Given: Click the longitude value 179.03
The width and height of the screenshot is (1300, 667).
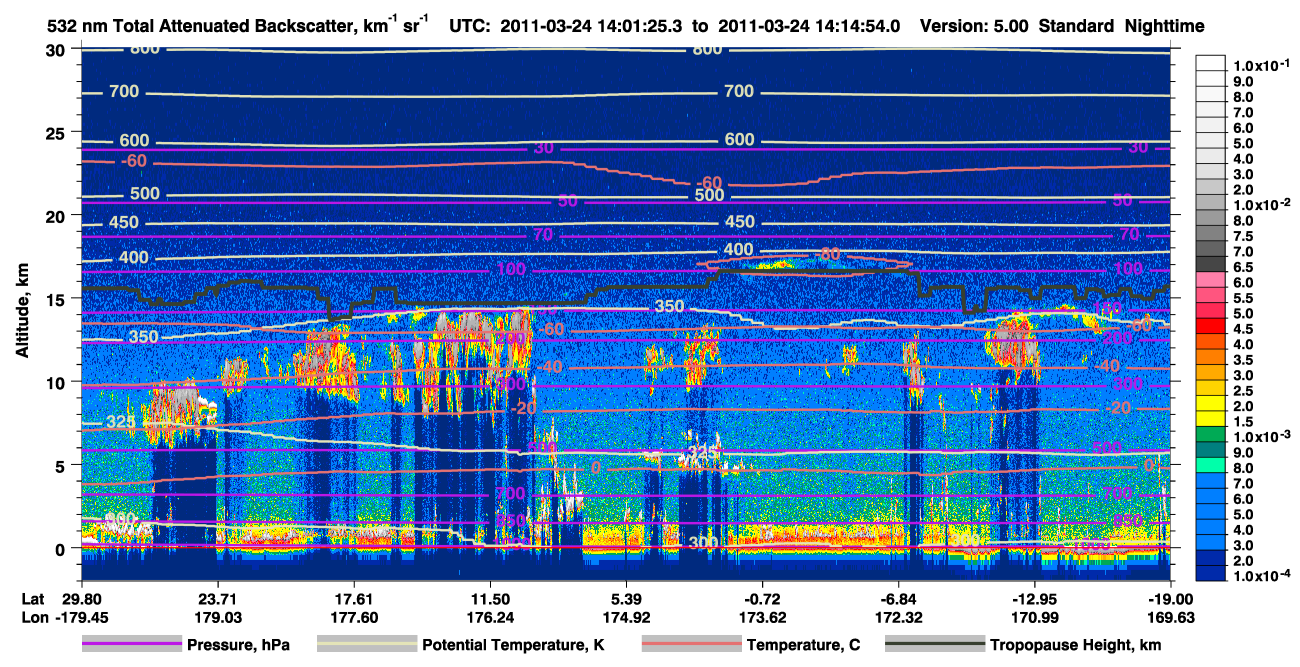Looking at the screenshot, I should (x=216, y=616).
